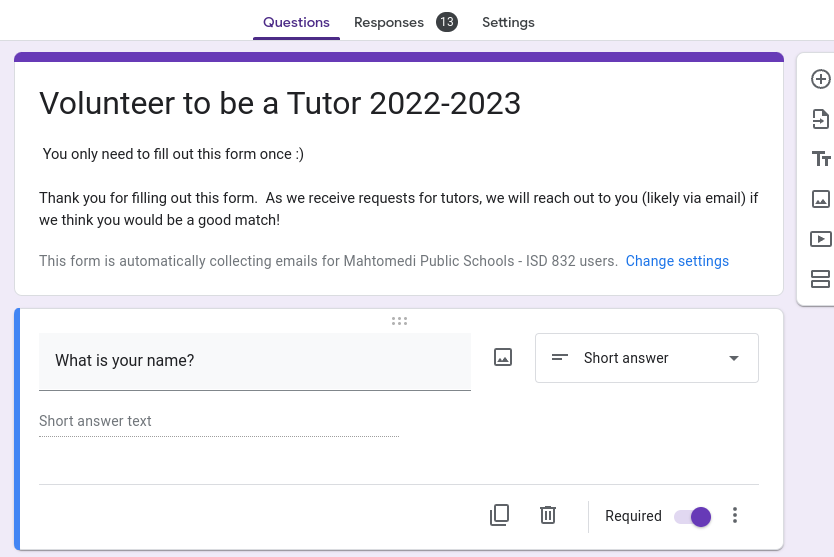
Task: Delete the name question
Action: [548, 515]
